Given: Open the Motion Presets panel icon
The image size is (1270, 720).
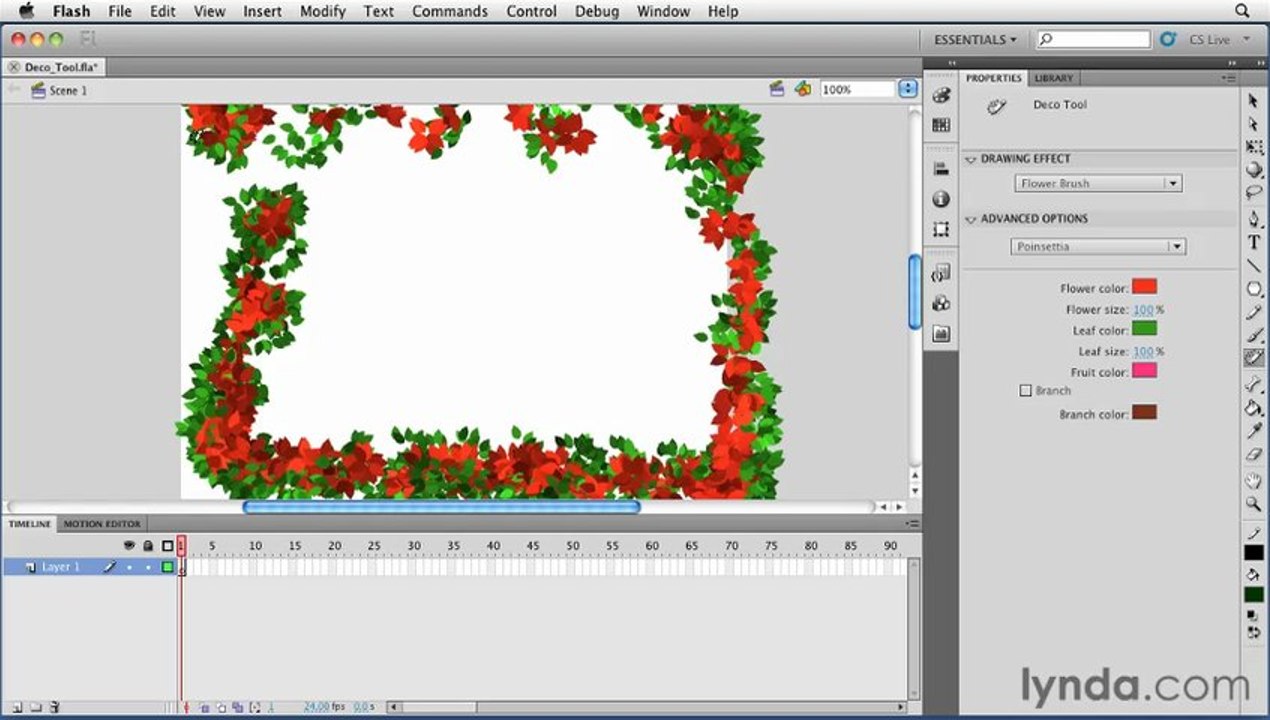Looking at the screenshot, I should pos(940,334).
